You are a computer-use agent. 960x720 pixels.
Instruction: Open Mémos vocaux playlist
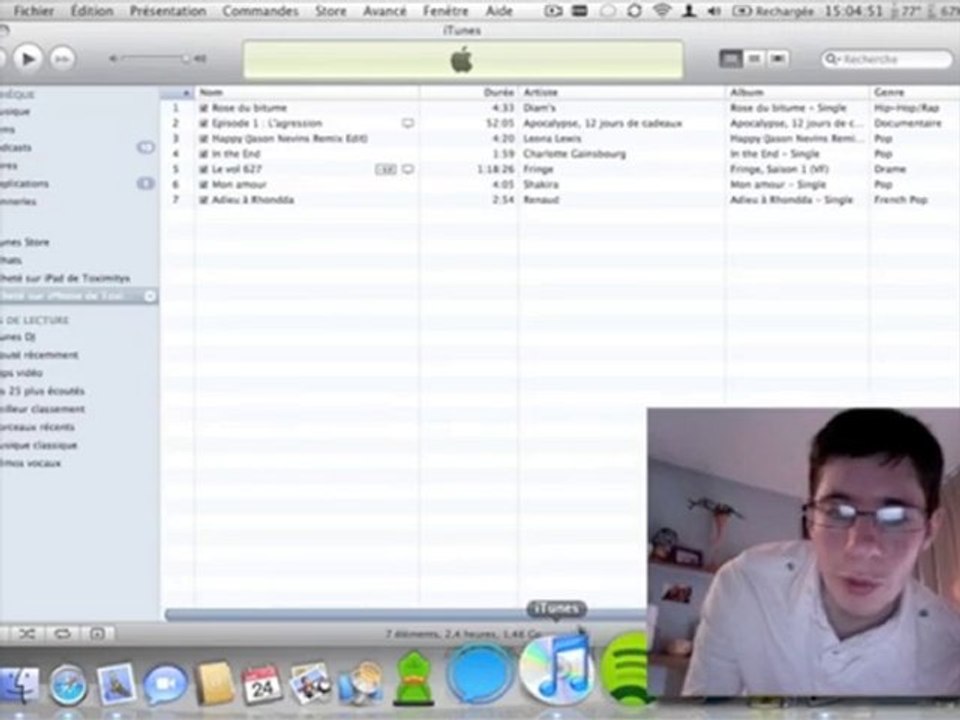pyautogui.click(x=31, y=463)
